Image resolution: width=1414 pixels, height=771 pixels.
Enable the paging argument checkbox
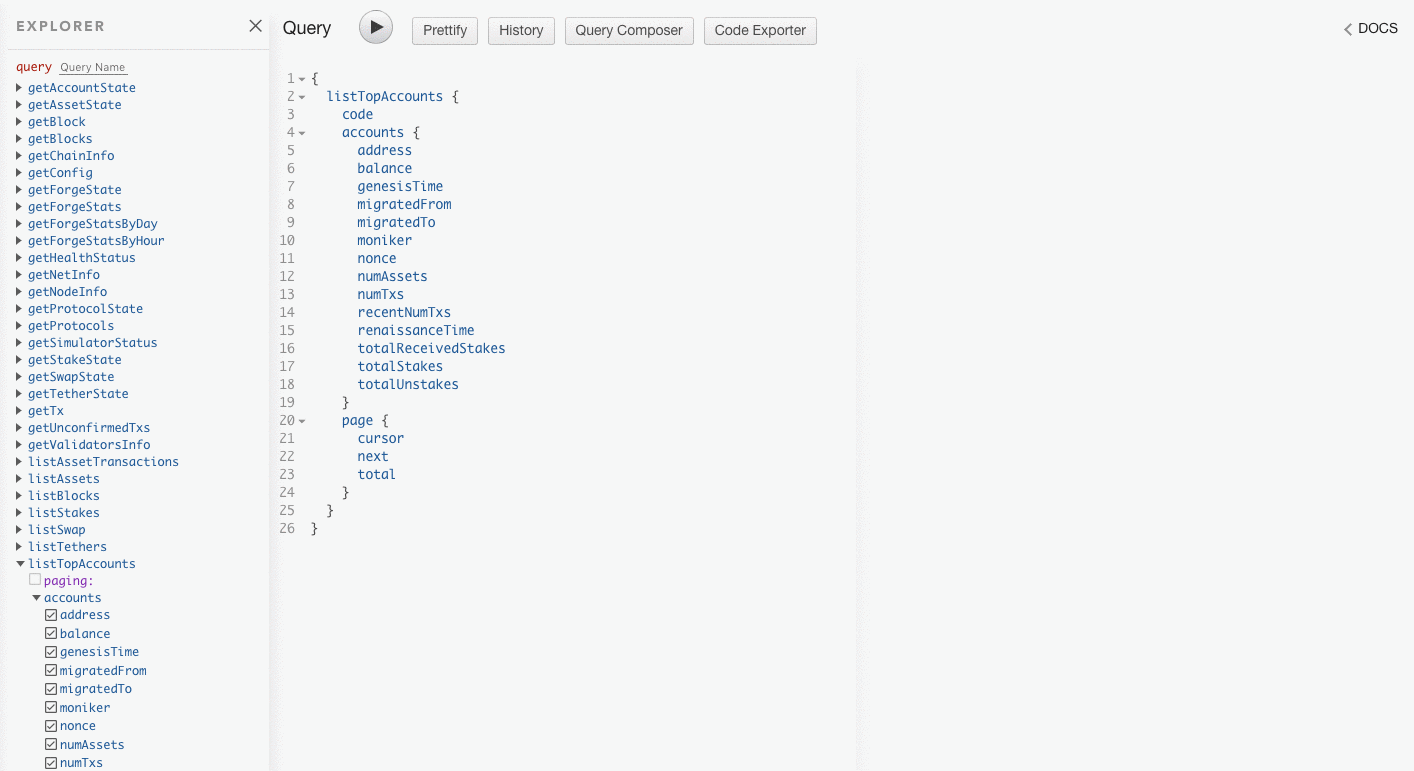coord(35,580)
